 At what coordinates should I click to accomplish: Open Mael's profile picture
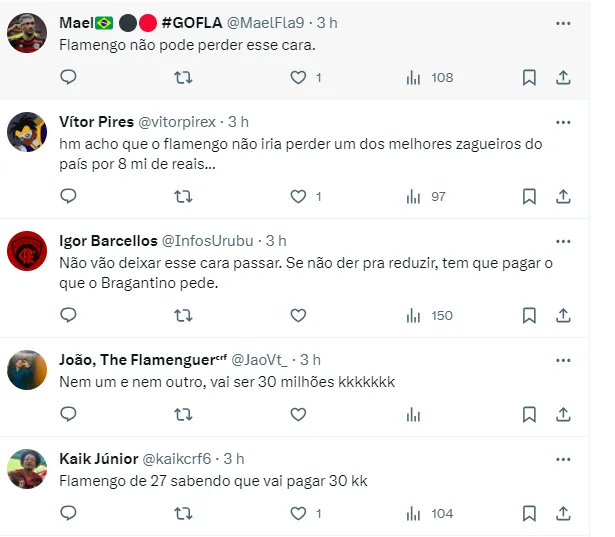coord(27,34)
